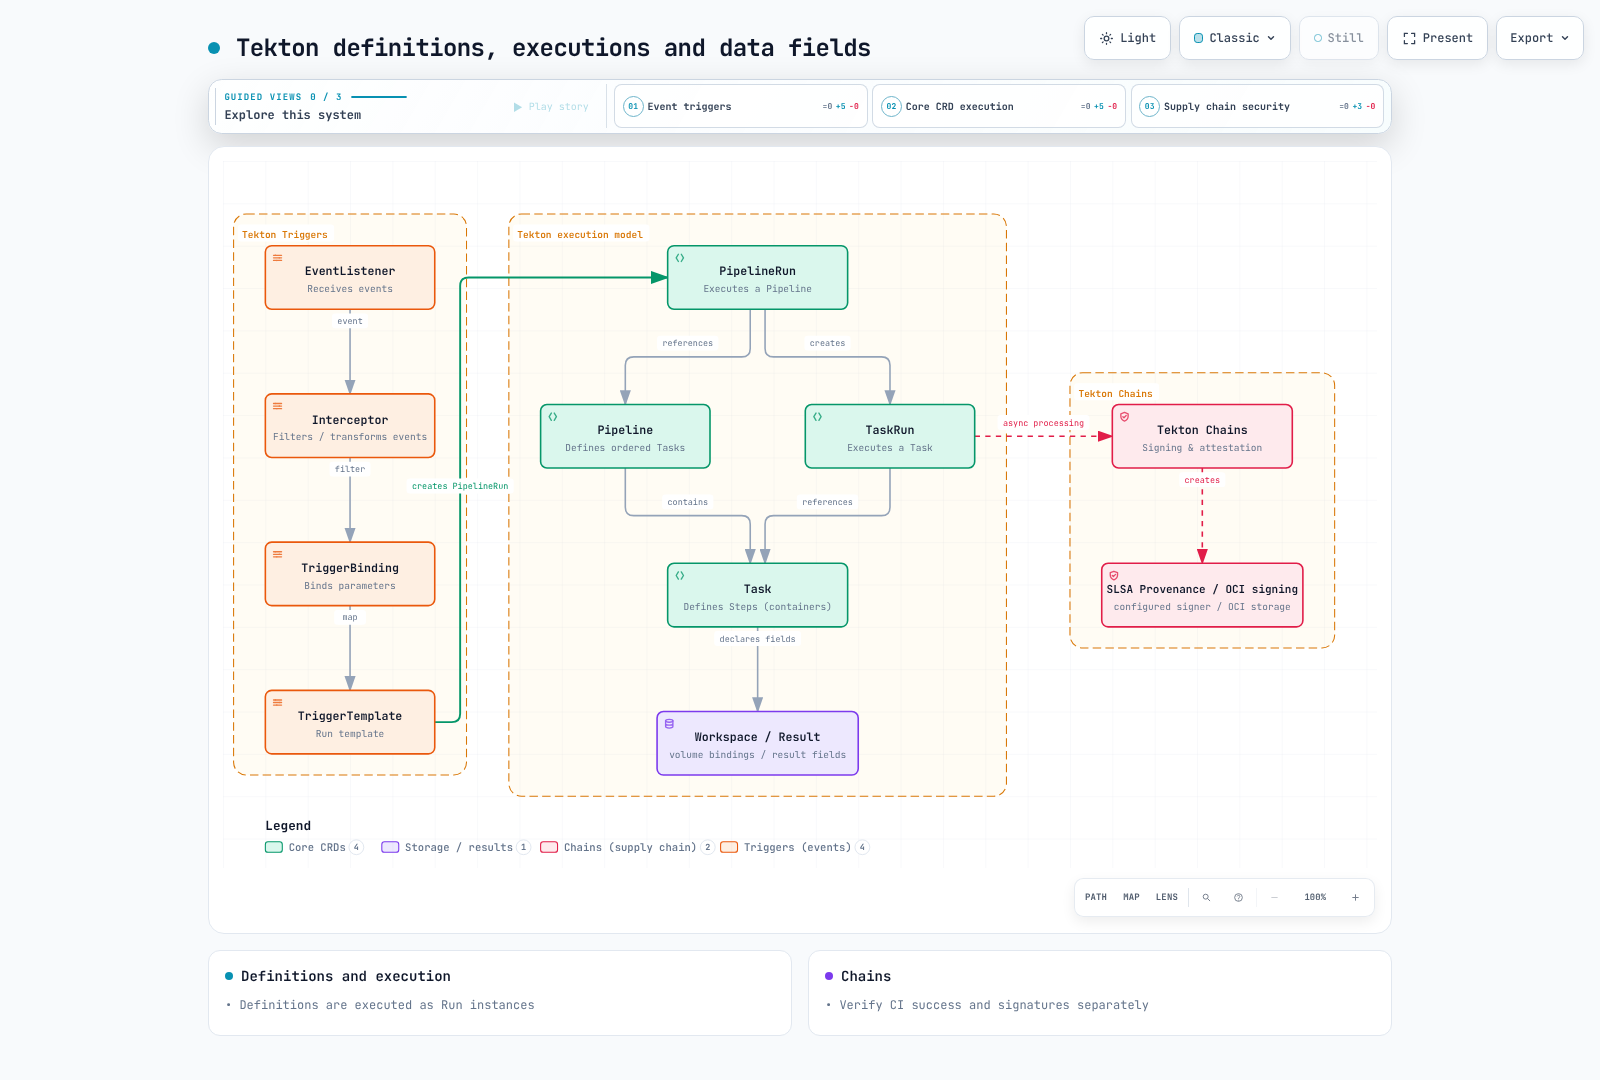Open the Definitions and execution card
The image size is (1600, 1080).
[x=500, y=992]
